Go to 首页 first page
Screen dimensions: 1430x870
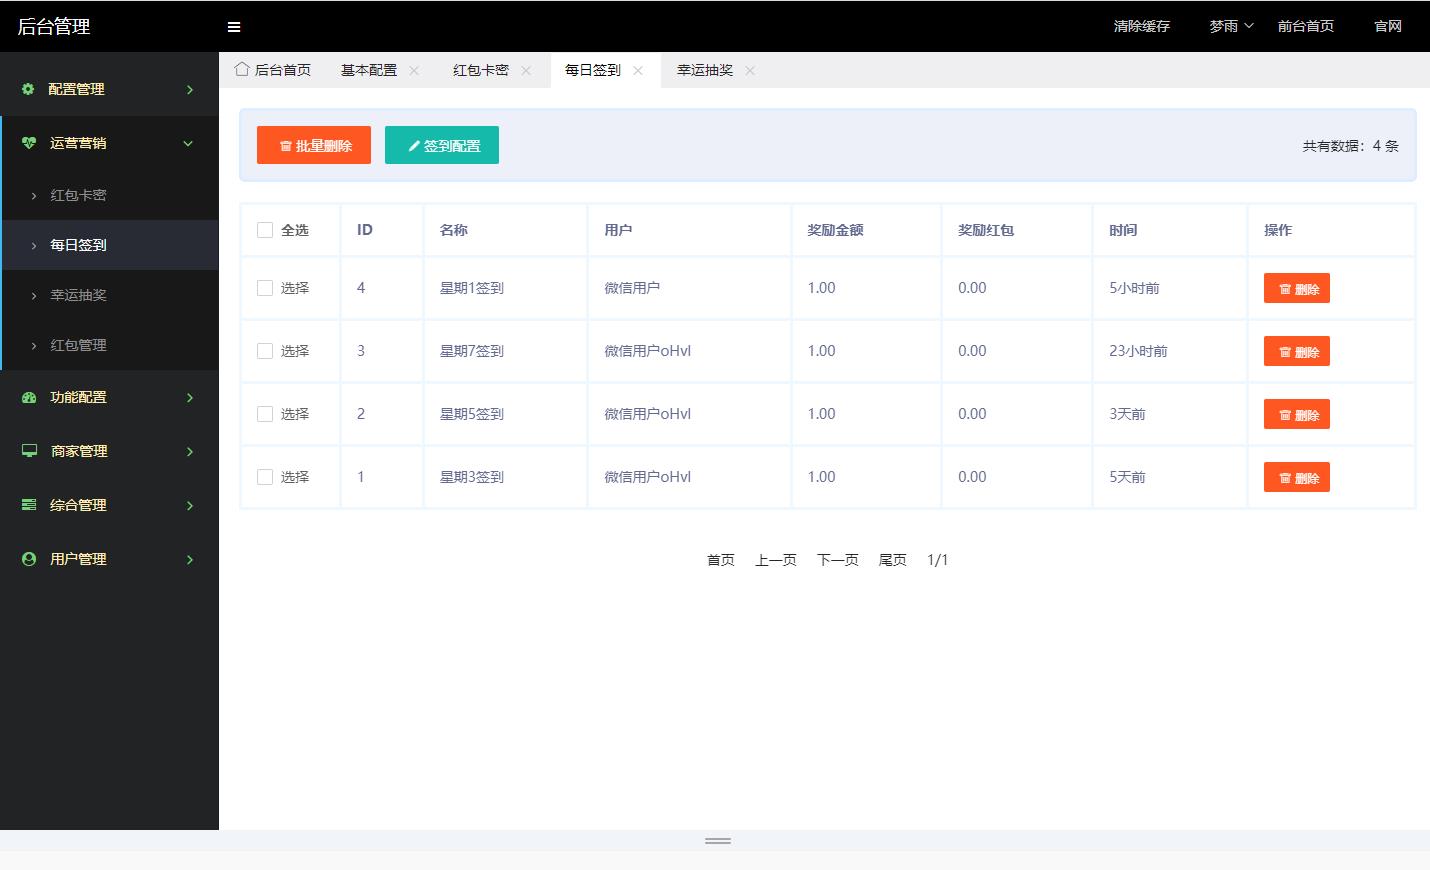pos(721,560)
